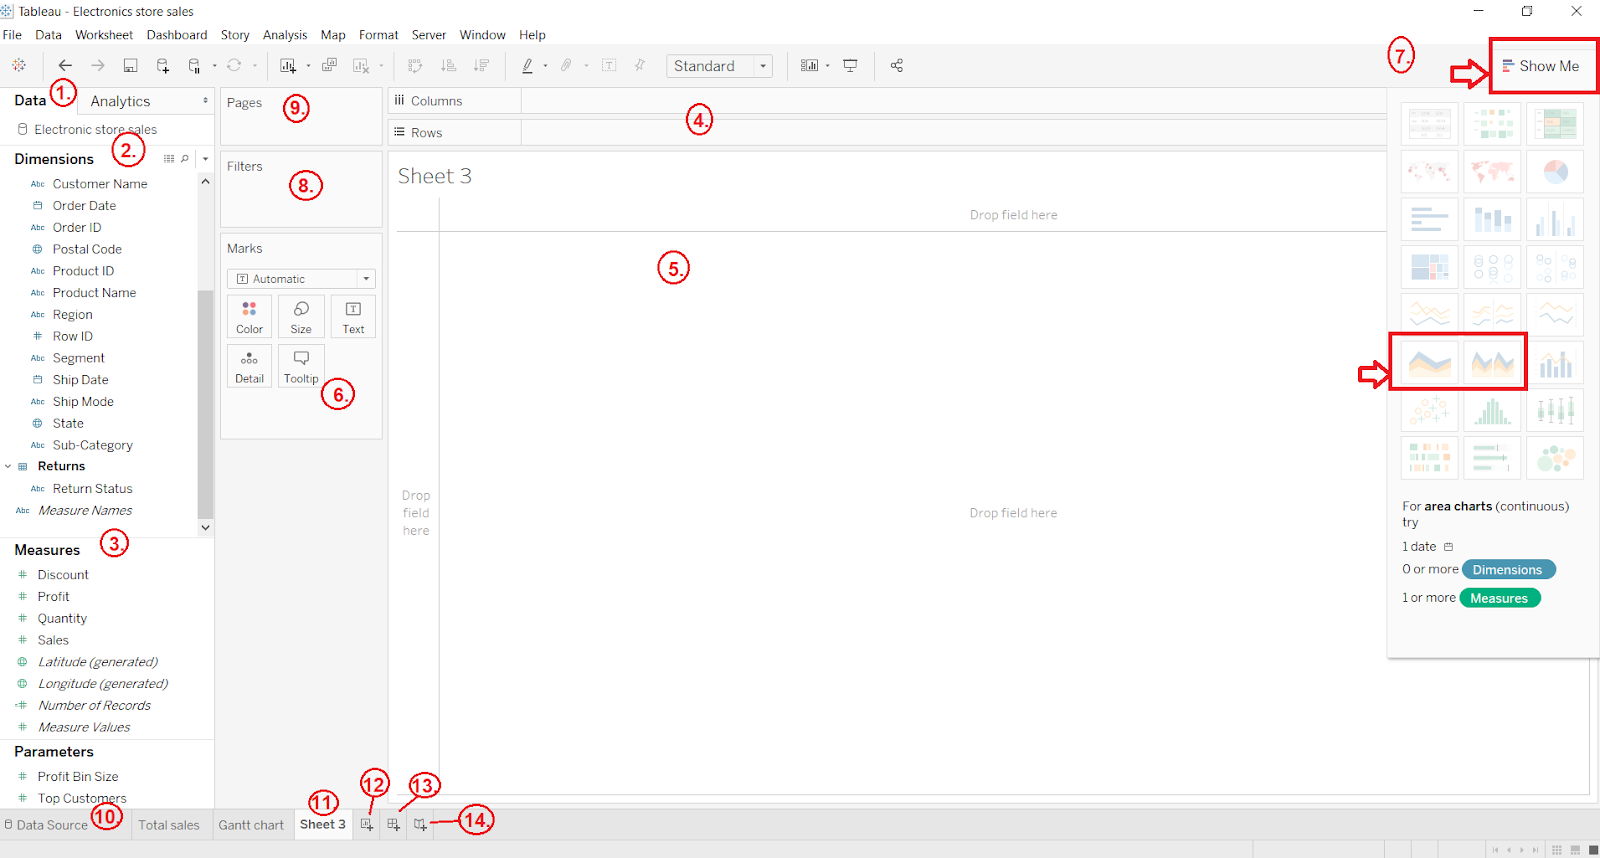Add a new worksheet tab icon
Image resolution: width=1600 pixels, height=858 pixels.
click(367, 825)
